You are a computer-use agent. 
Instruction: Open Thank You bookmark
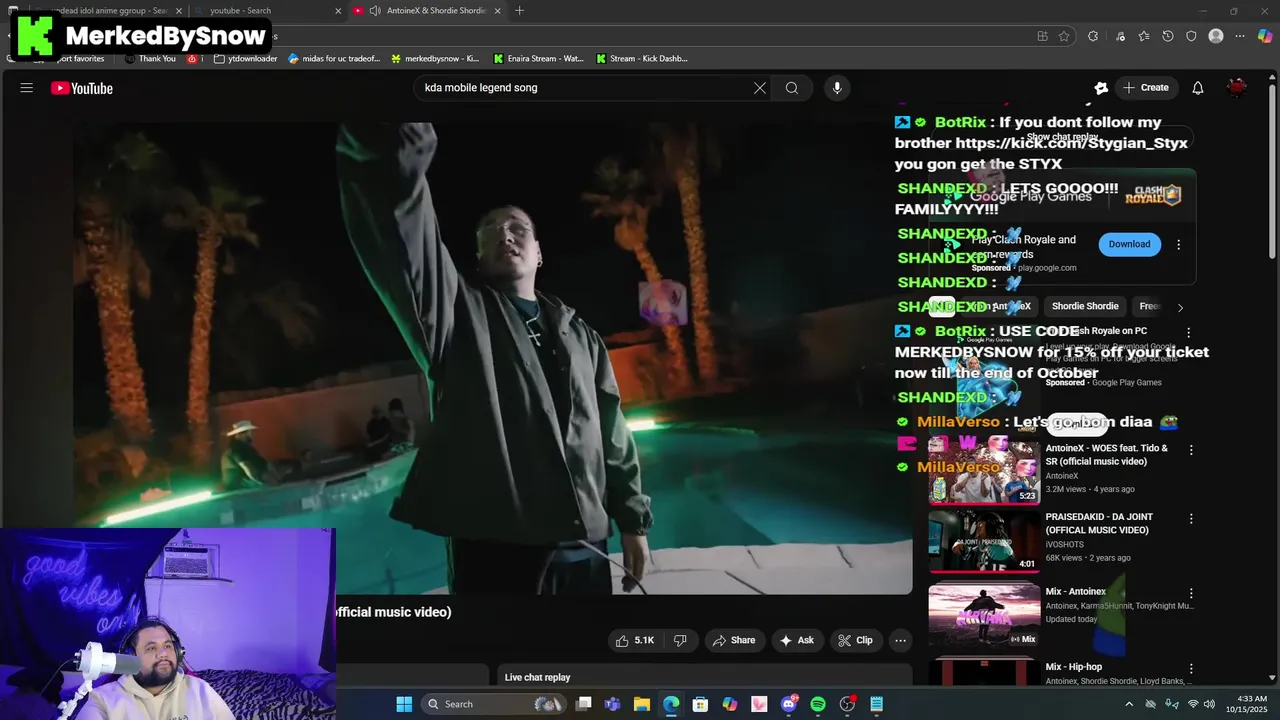[x=150, y=58]
